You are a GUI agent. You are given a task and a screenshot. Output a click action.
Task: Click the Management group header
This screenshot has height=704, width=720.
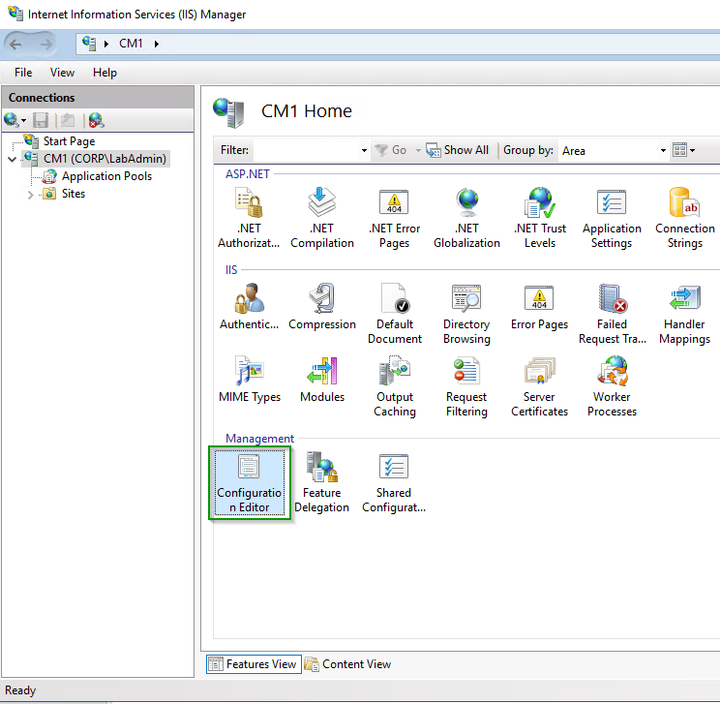point(259,439)
